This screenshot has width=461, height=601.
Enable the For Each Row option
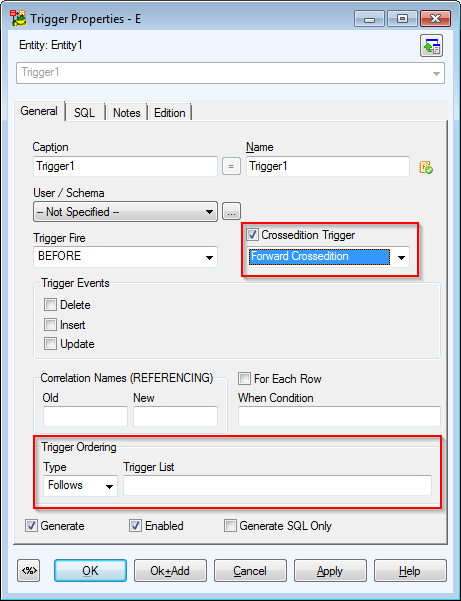click(x=244, y=379)
